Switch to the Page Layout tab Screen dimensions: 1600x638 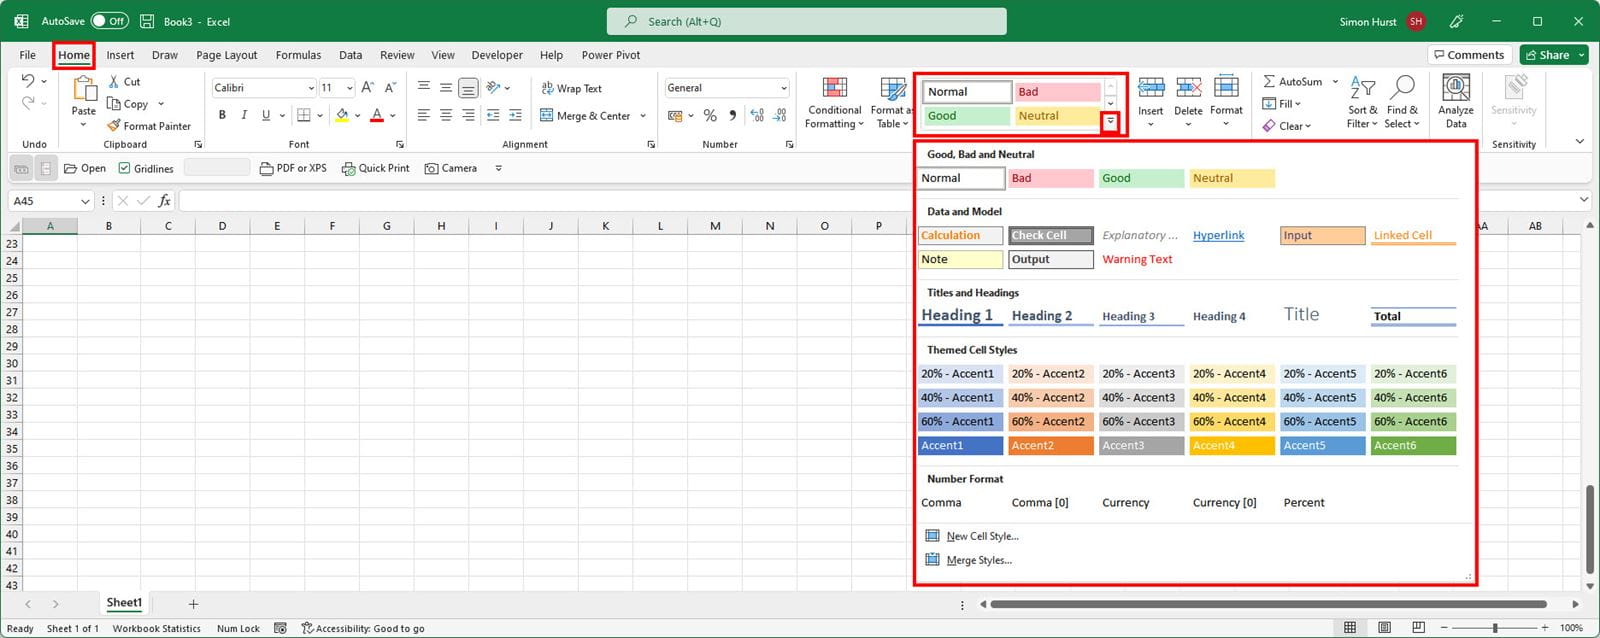[226, 55]
